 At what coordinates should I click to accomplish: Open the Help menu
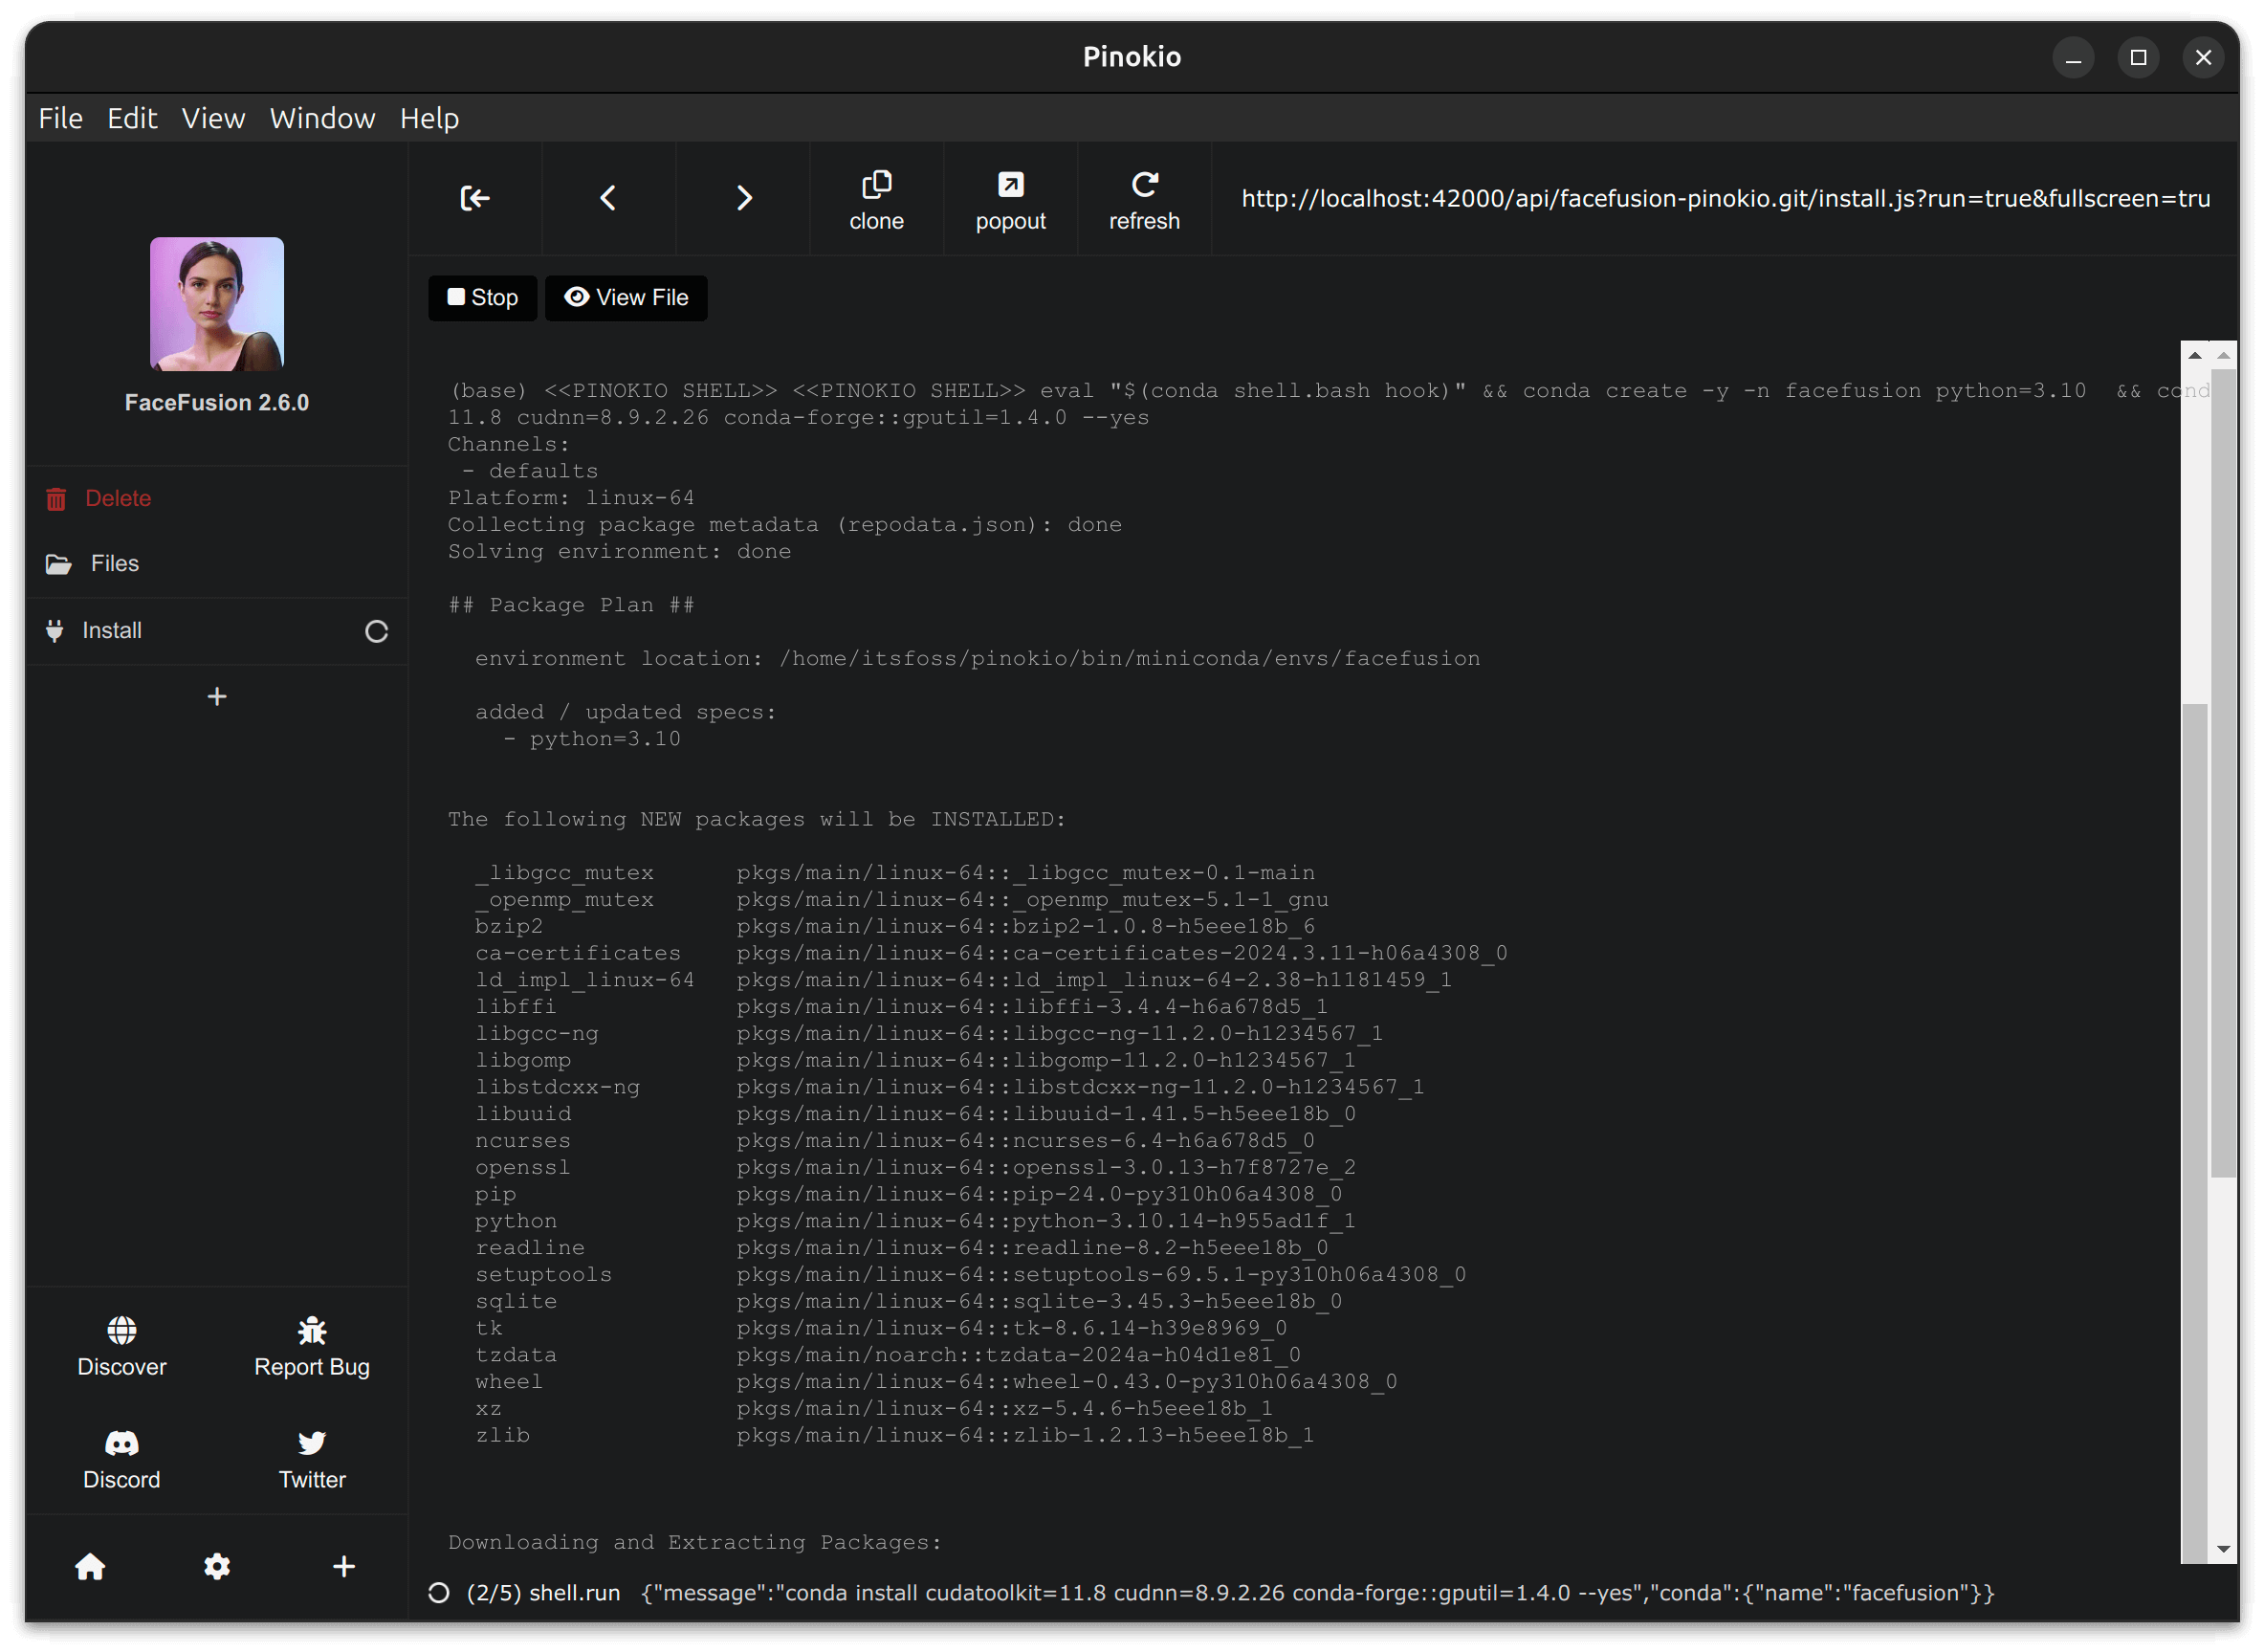coord(428,118)
